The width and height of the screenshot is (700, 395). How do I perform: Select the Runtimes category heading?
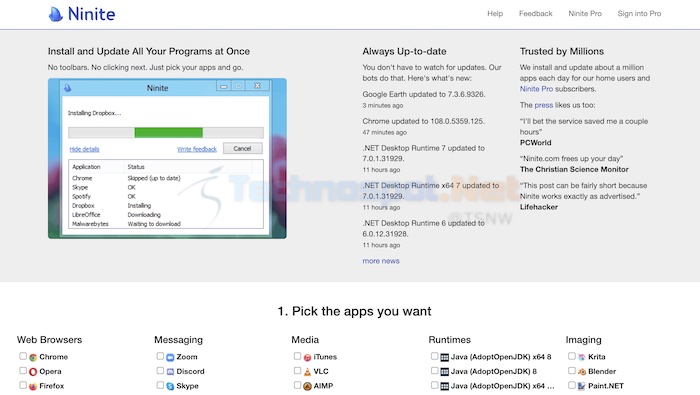pyautogui.click(x=450, y=340)
